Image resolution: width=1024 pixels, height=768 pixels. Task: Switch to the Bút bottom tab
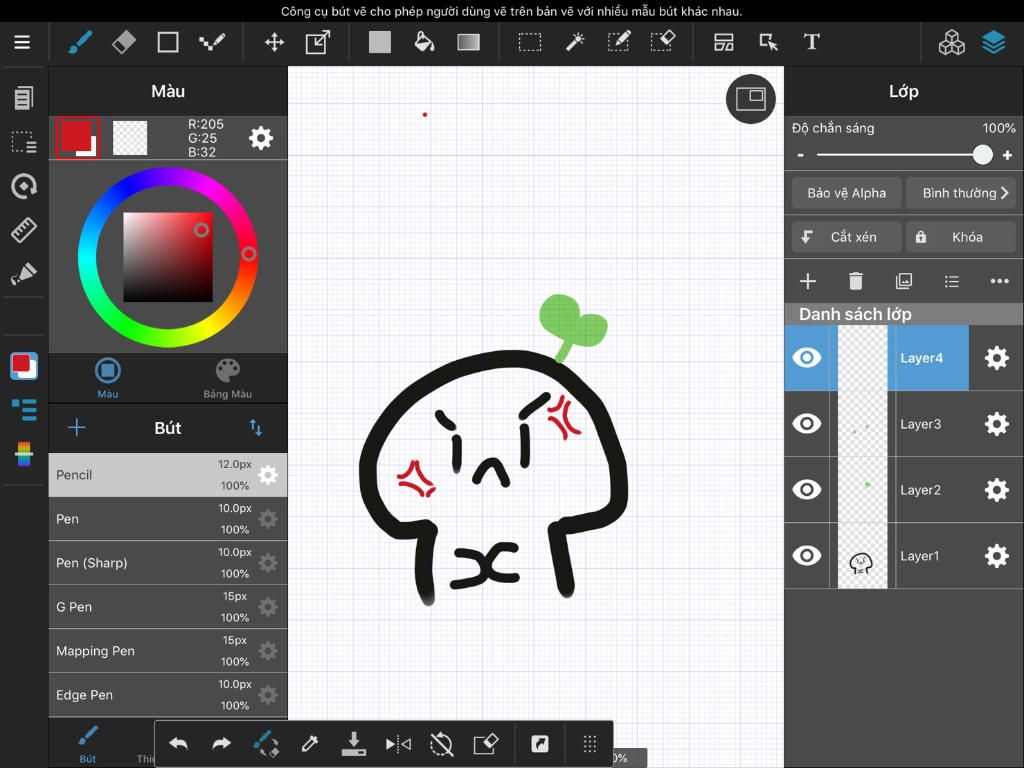point(88,744)
